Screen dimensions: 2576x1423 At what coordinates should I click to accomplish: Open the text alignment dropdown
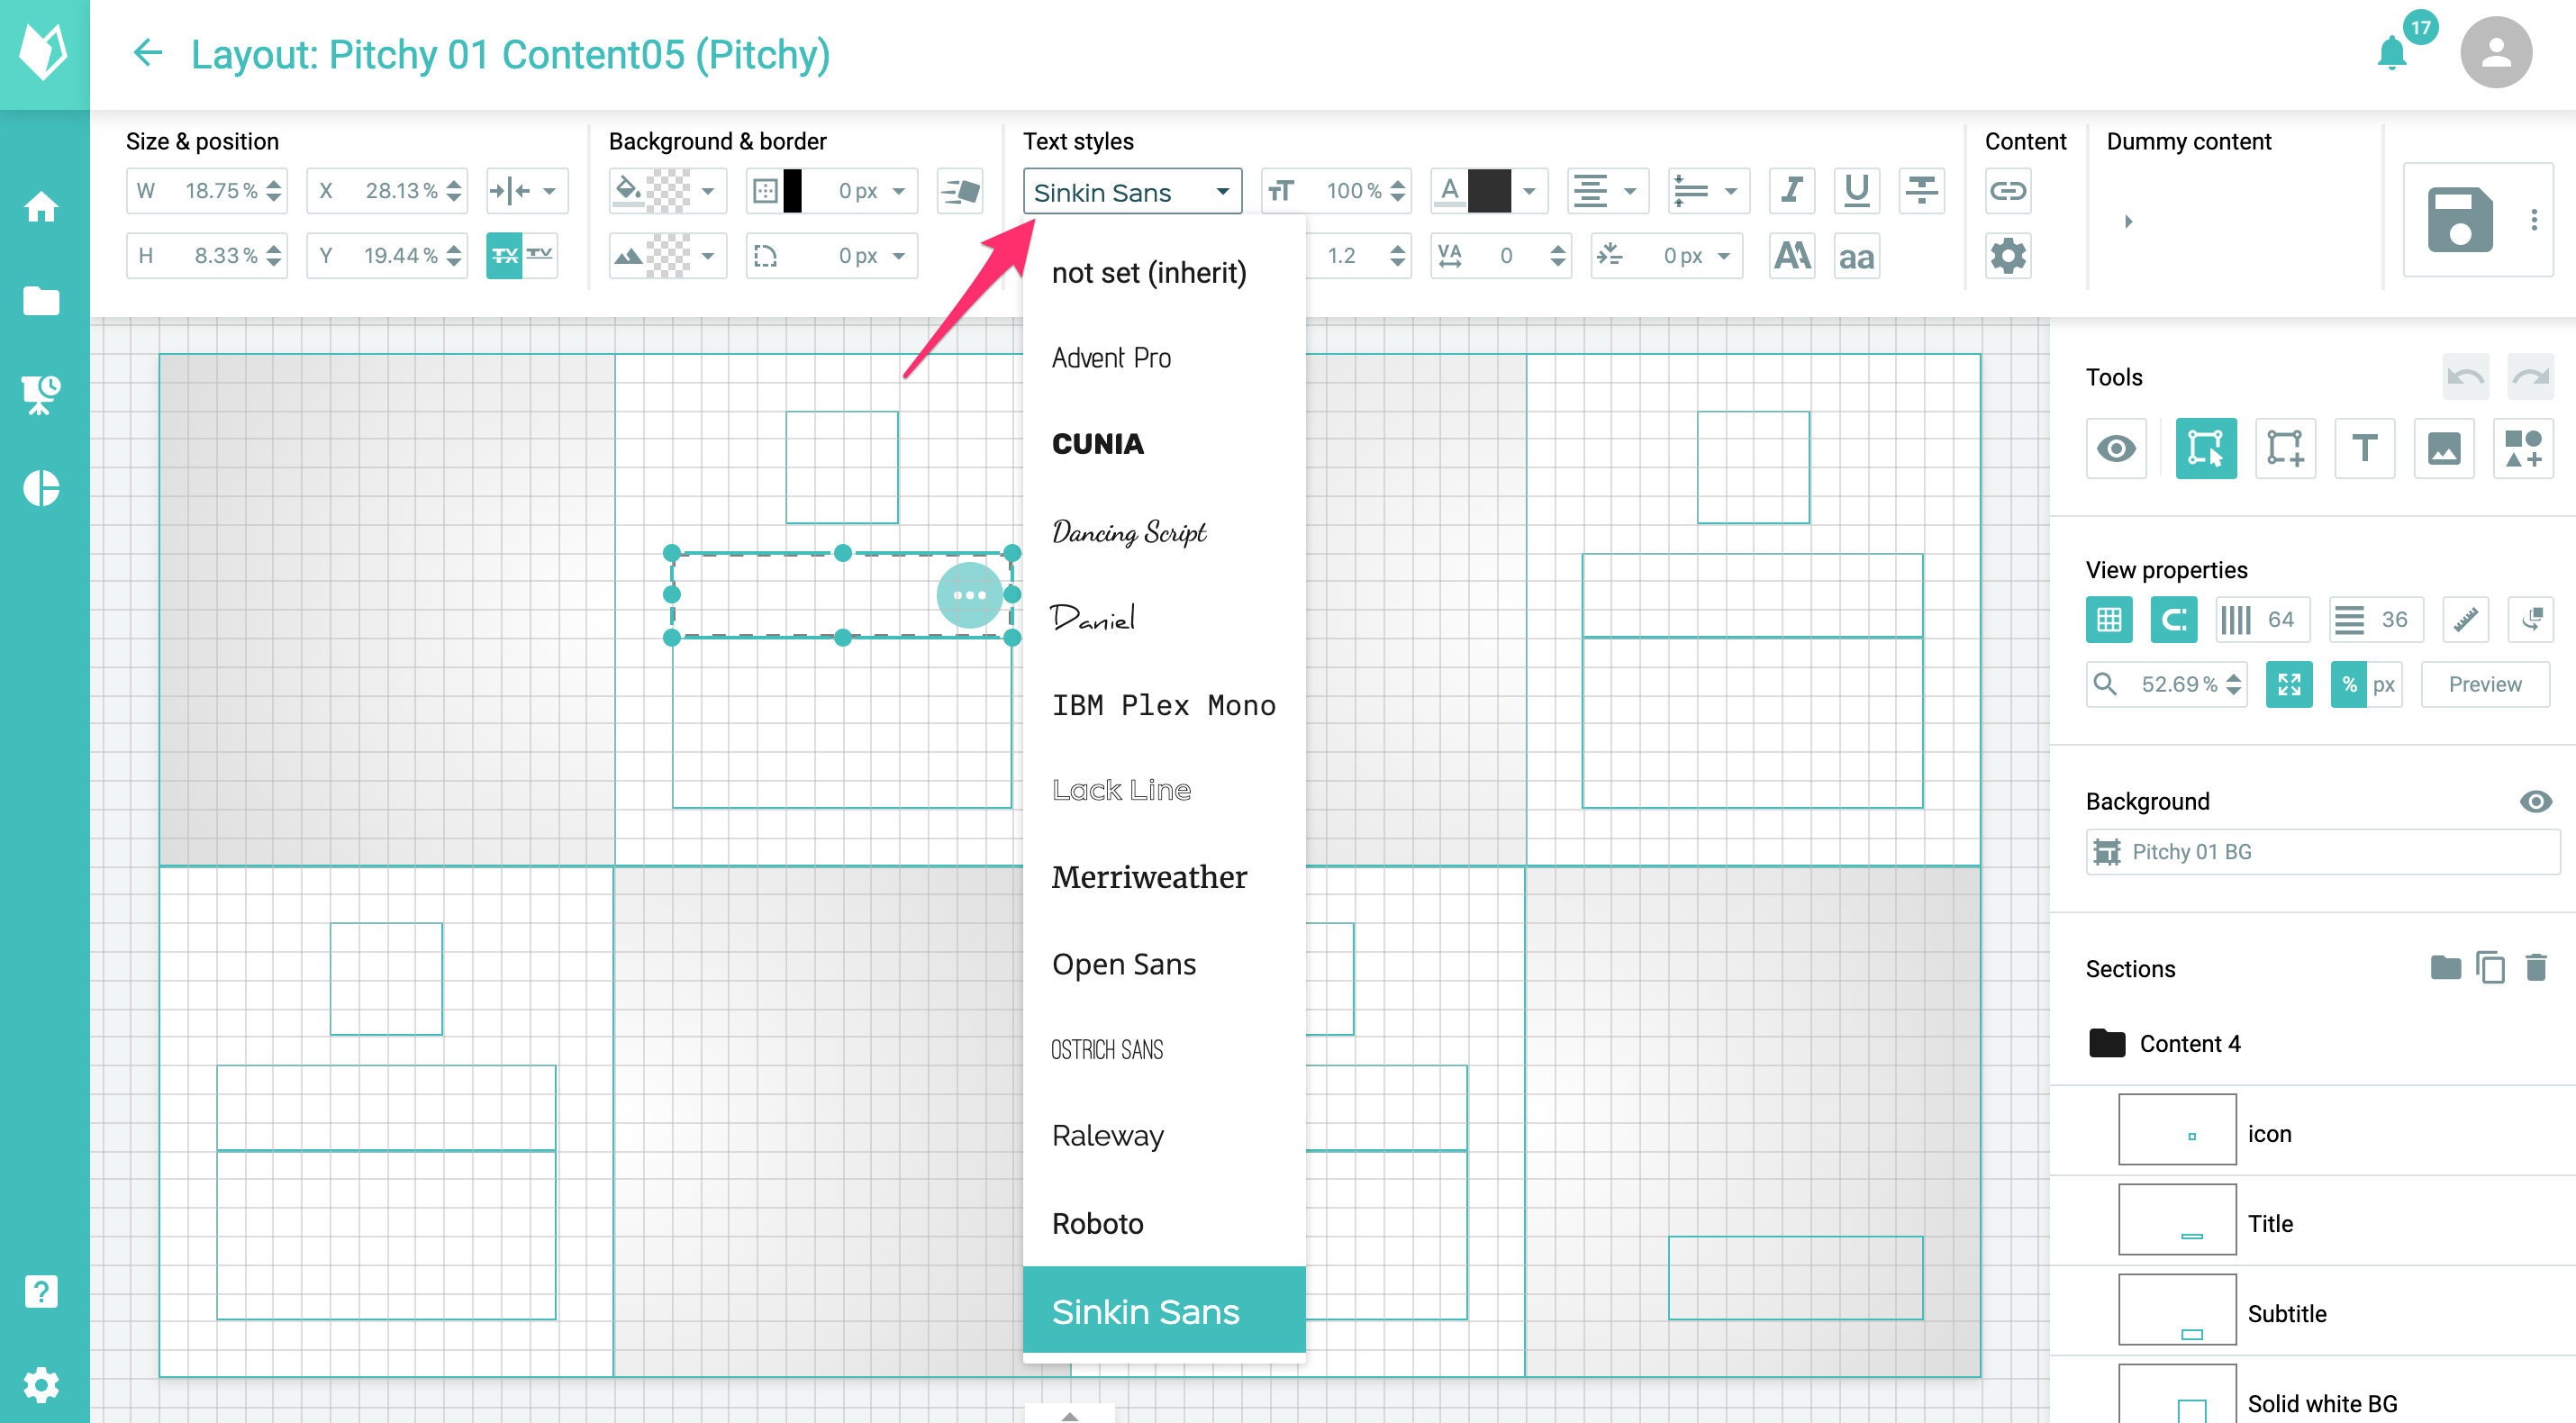1607,190
